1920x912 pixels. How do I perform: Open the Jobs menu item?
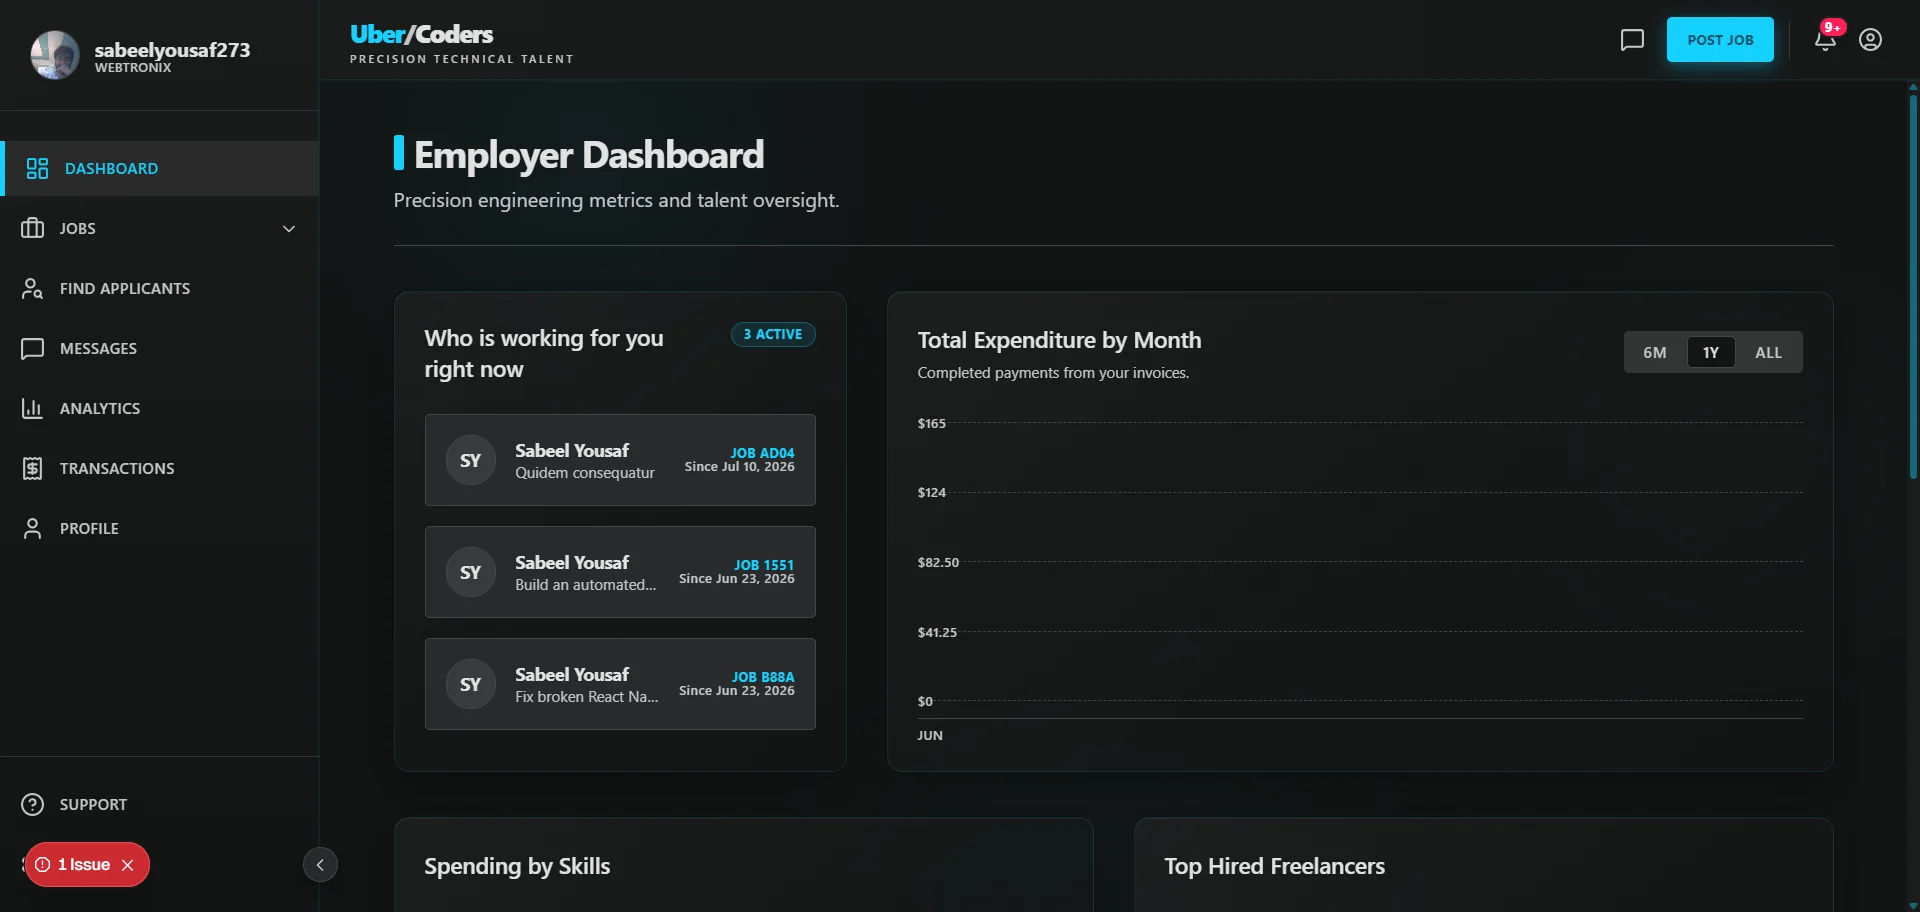[x=160, y=228]
